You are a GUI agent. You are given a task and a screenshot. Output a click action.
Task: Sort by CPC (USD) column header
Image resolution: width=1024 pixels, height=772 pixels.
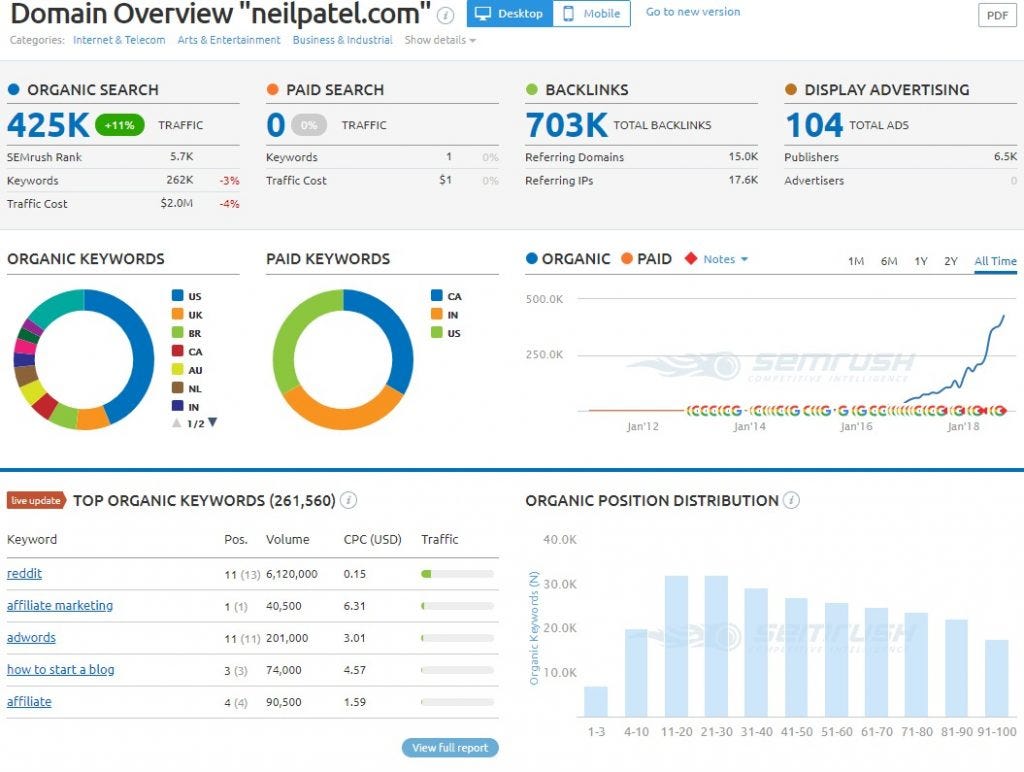[372, 539]
